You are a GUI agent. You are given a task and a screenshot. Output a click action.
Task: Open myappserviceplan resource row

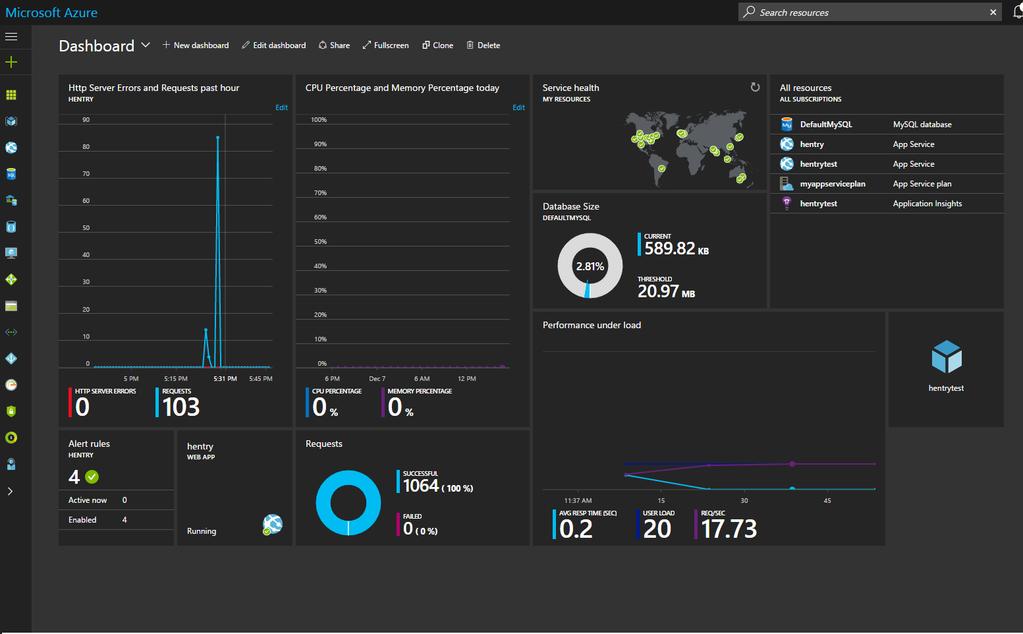tap(887, 184)
